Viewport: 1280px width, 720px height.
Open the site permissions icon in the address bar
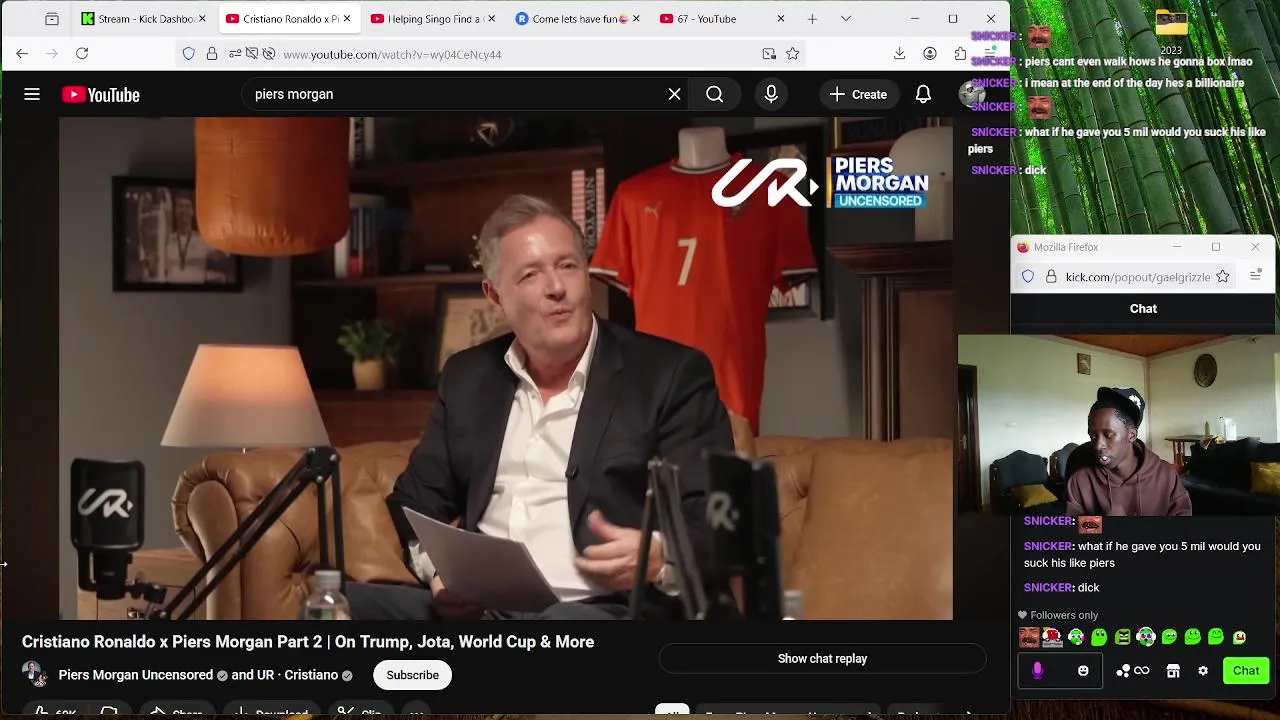tap(235, 54)
